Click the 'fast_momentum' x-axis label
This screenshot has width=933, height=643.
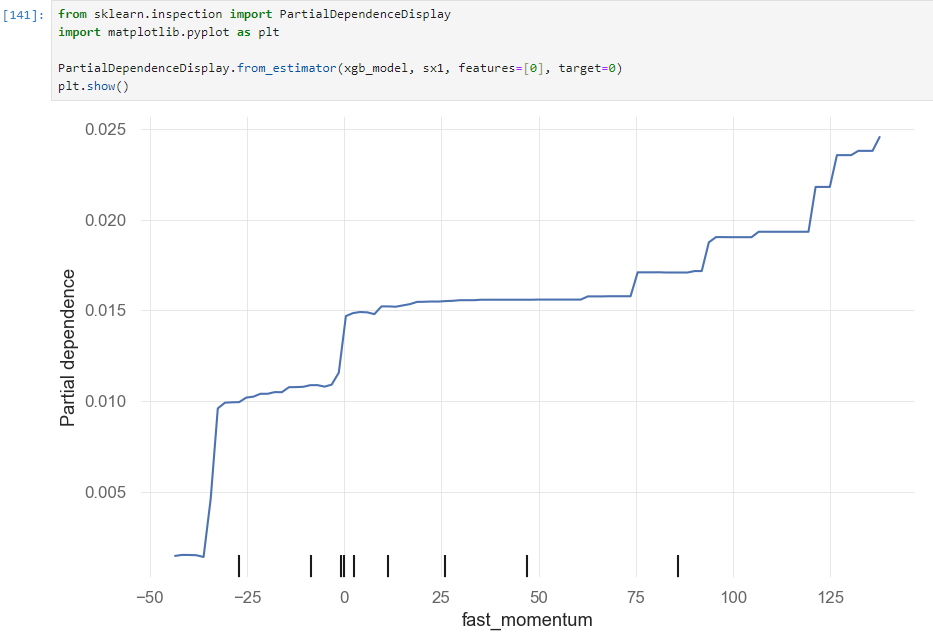tap(527, 620)
